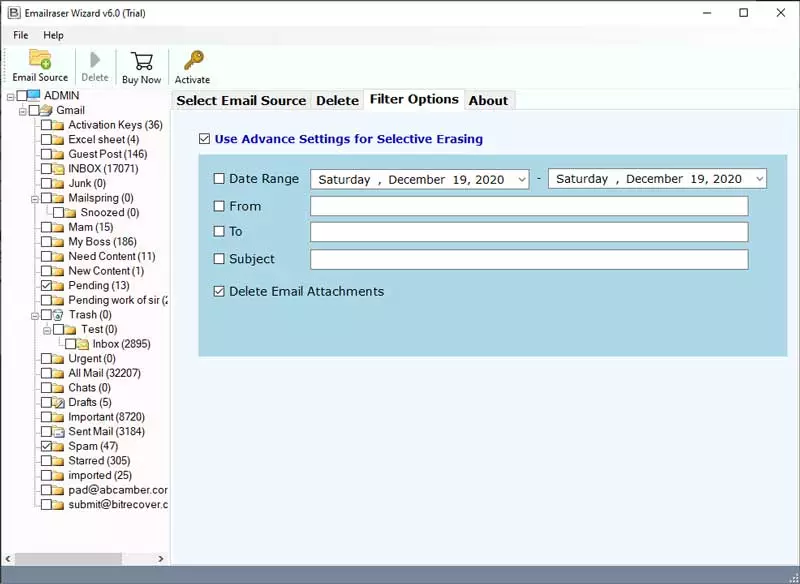Viewport: 800px width, 584px height.
Task: Open Buy Now shopping cart icon
Action: click(x=142, y=61)
